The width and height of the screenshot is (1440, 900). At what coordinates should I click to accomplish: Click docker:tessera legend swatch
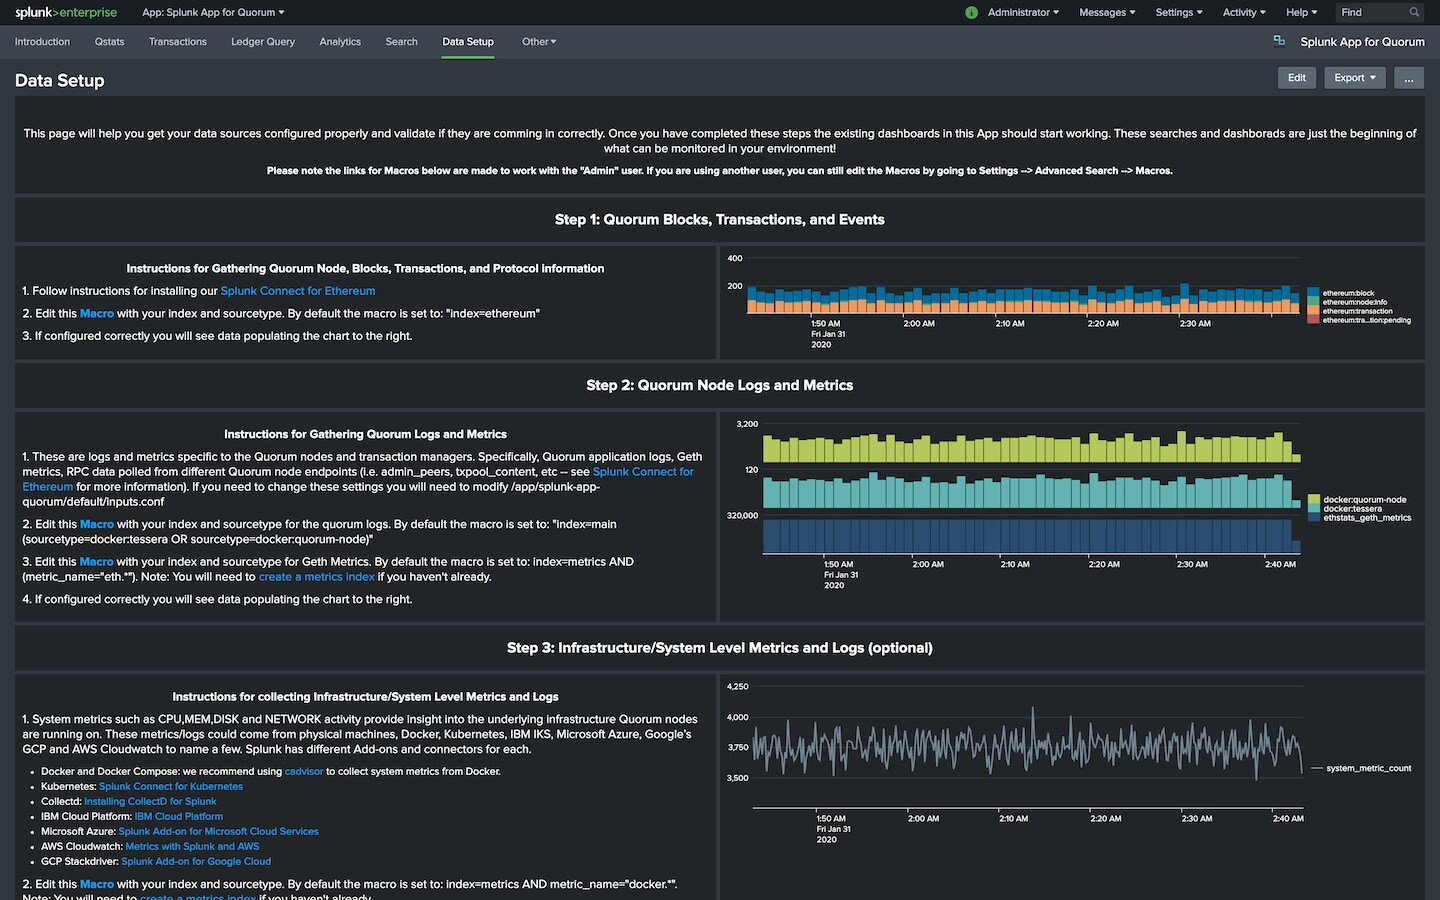tap(1314, 508)
